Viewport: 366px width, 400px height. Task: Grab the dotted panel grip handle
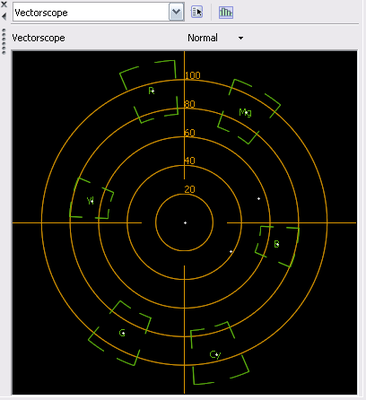(x=4, y=41)
